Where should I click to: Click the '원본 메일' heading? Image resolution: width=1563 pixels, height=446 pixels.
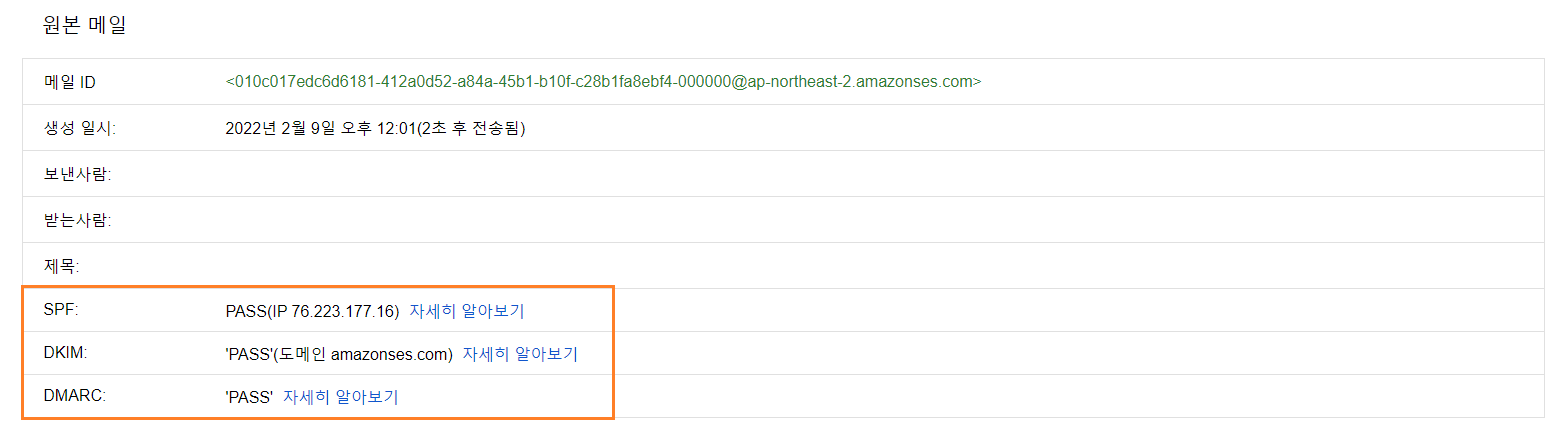tap(85, 26)
